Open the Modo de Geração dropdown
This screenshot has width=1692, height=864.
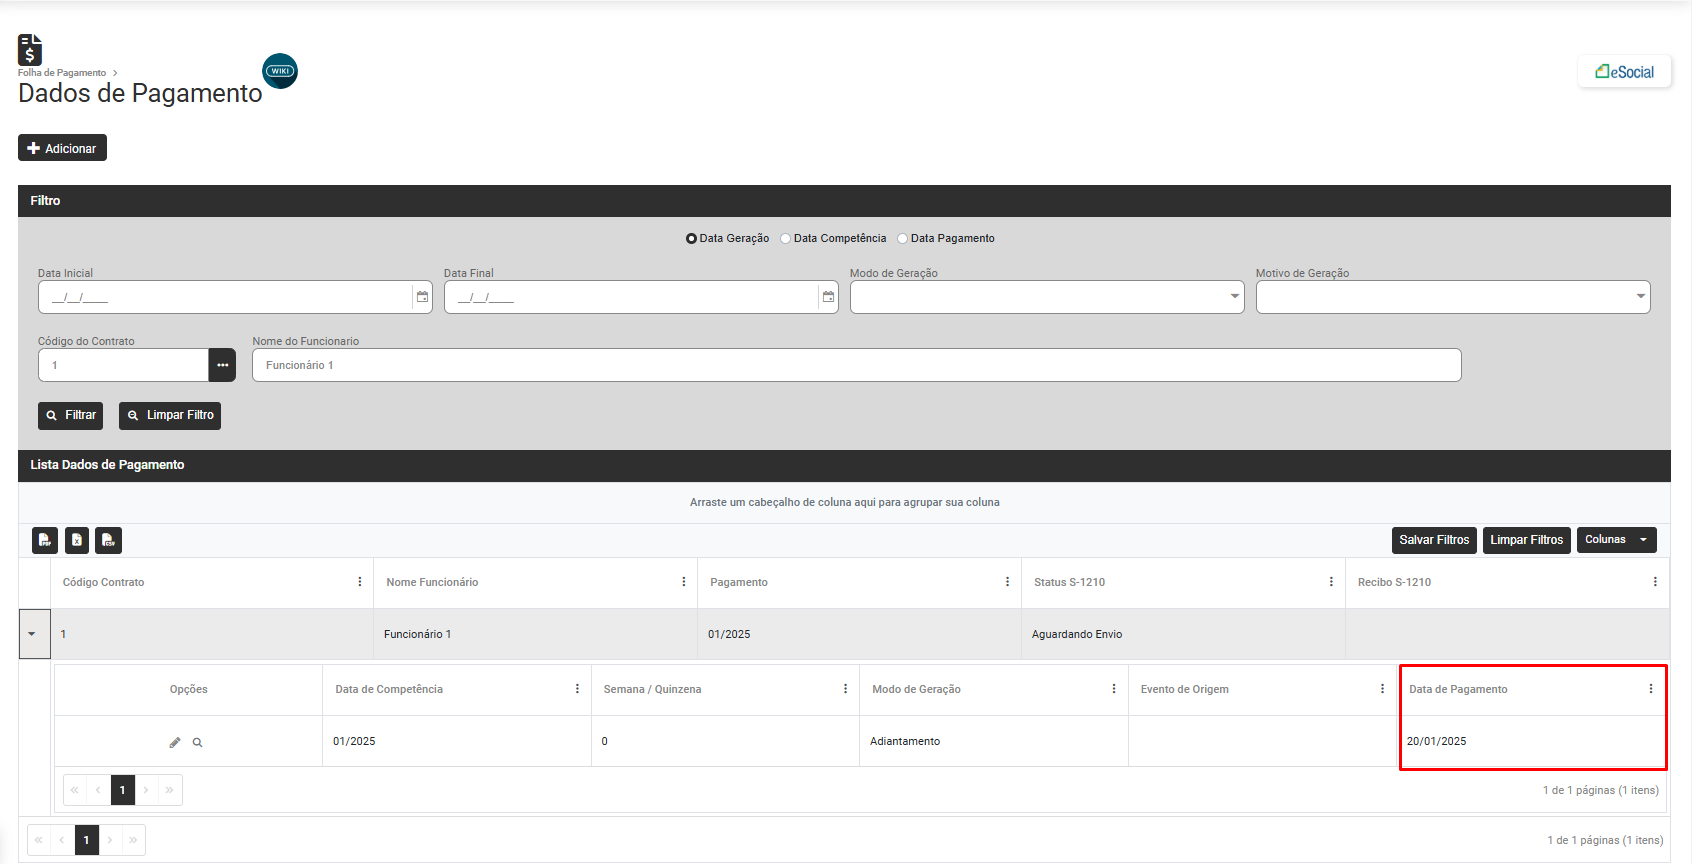[1046, 297]
